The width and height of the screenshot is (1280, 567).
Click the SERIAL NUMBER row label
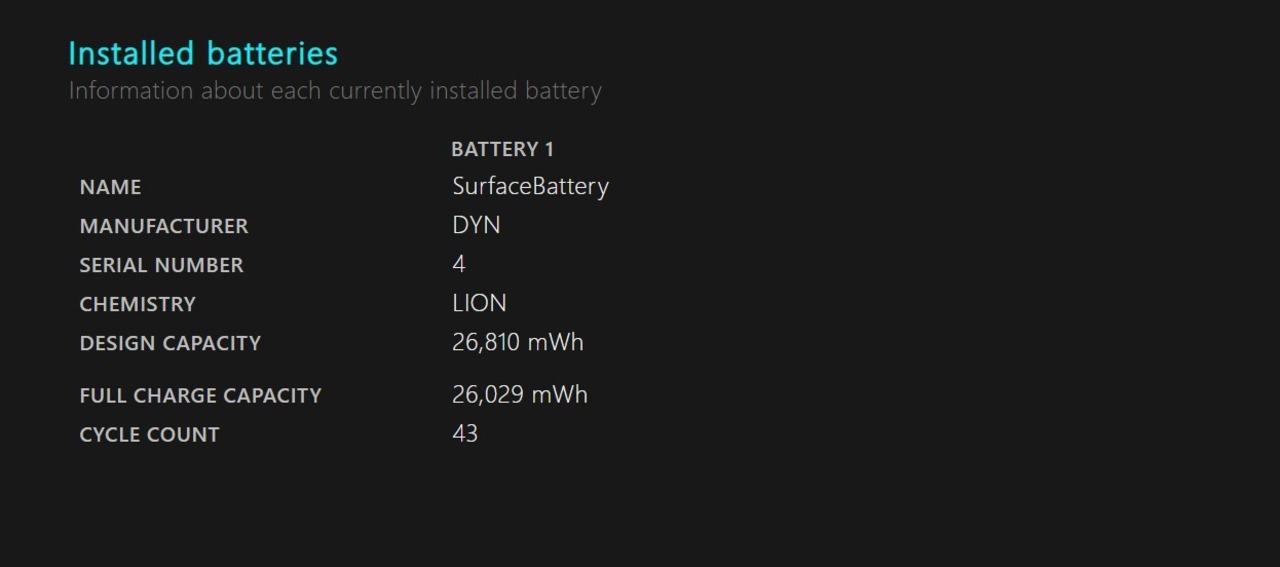pyautogui.click(x=161, y=265)
